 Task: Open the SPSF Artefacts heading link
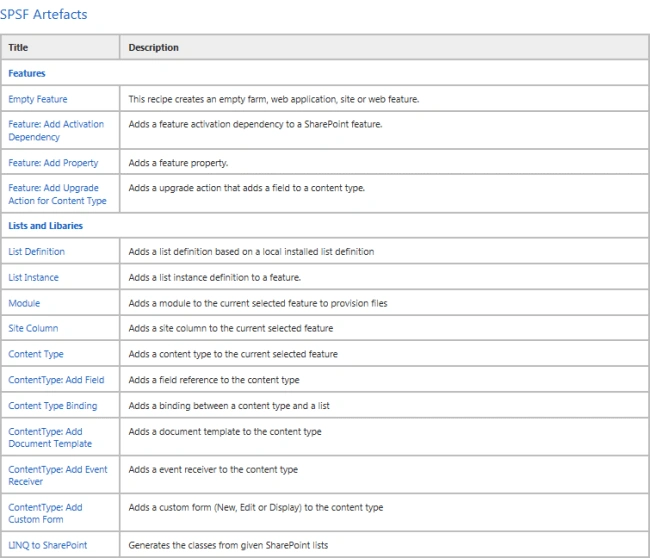[x=44, y=15]
